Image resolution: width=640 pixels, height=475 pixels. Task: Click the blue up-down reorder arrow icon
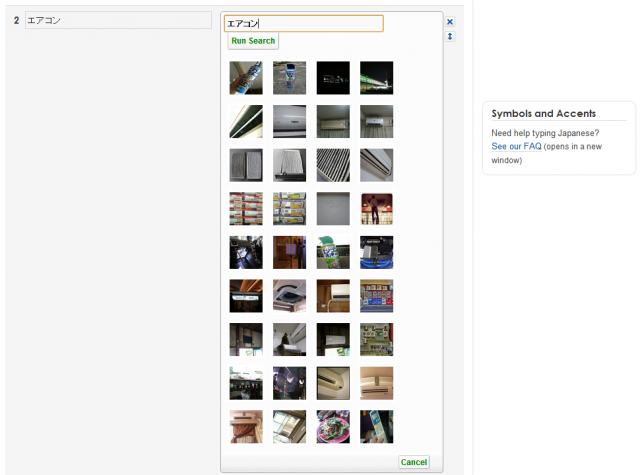450,36
